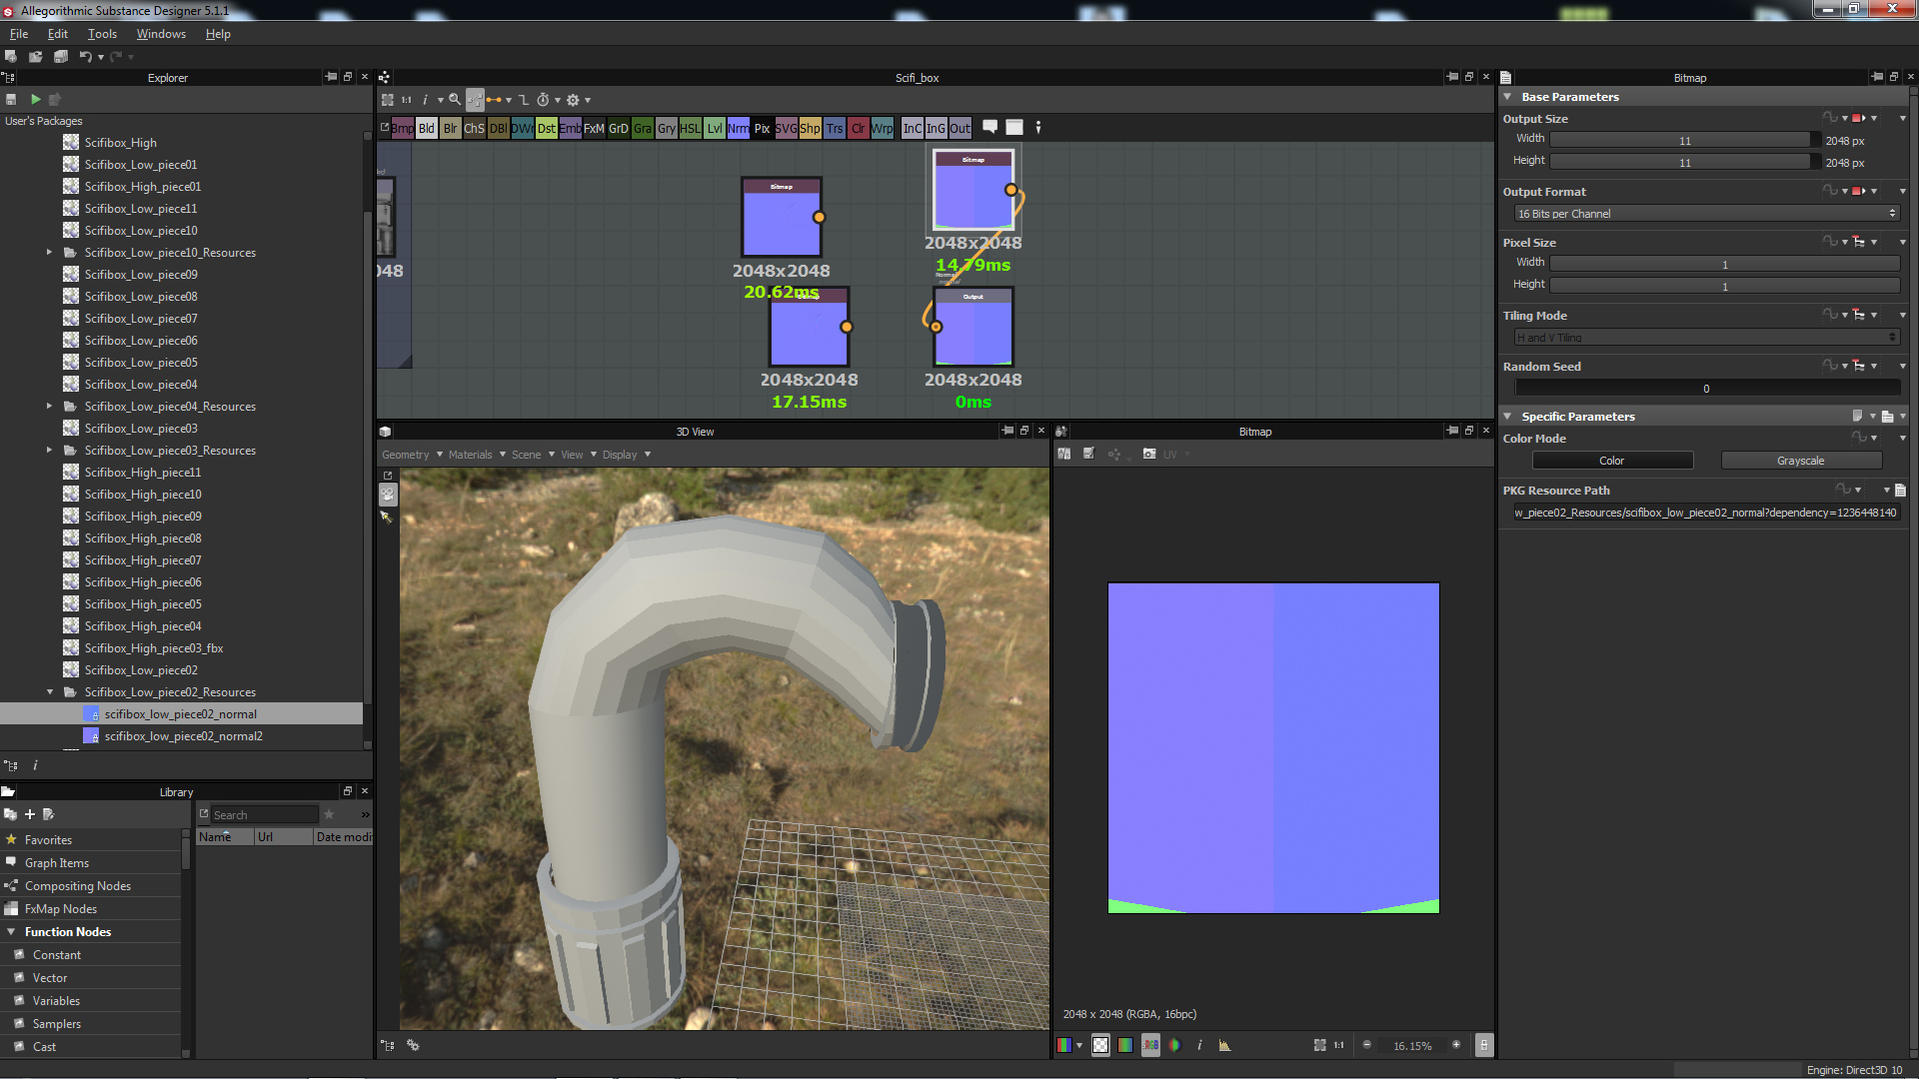Image resolution: width=1919 pixels, height=1079 pixels.
Task: Select Scifibox_High in Explorer
Action: tap(120, 143)
